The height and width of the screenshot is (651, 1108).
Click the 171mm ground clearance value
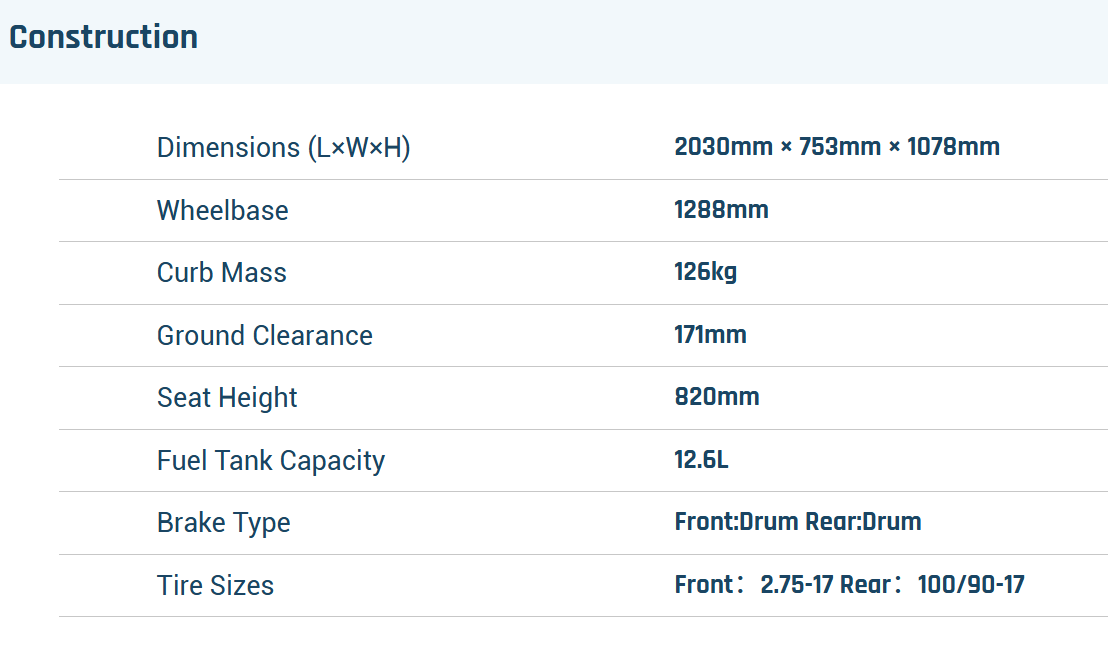[x=710, y=335]
